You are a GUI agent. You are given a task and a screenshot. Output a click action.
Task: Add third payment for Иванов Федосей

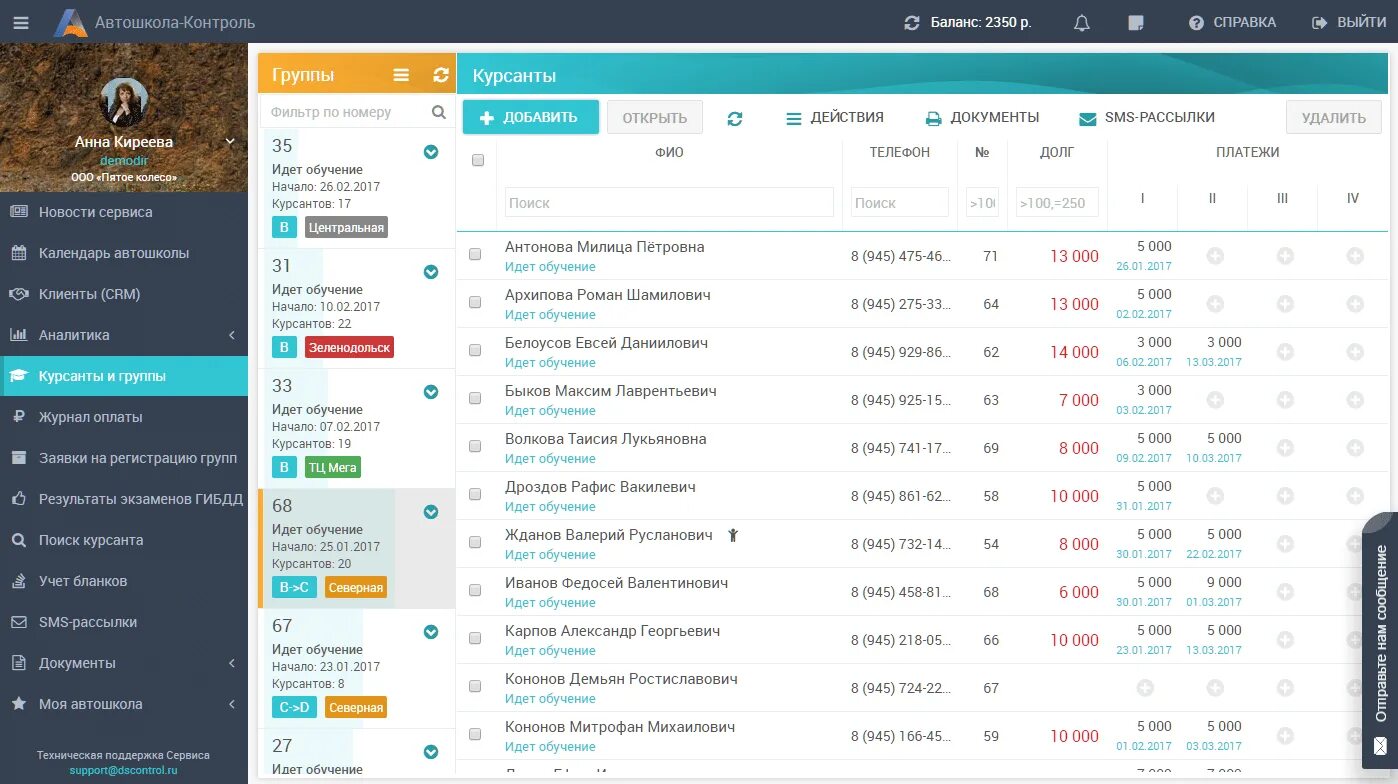click(1285, 592)
